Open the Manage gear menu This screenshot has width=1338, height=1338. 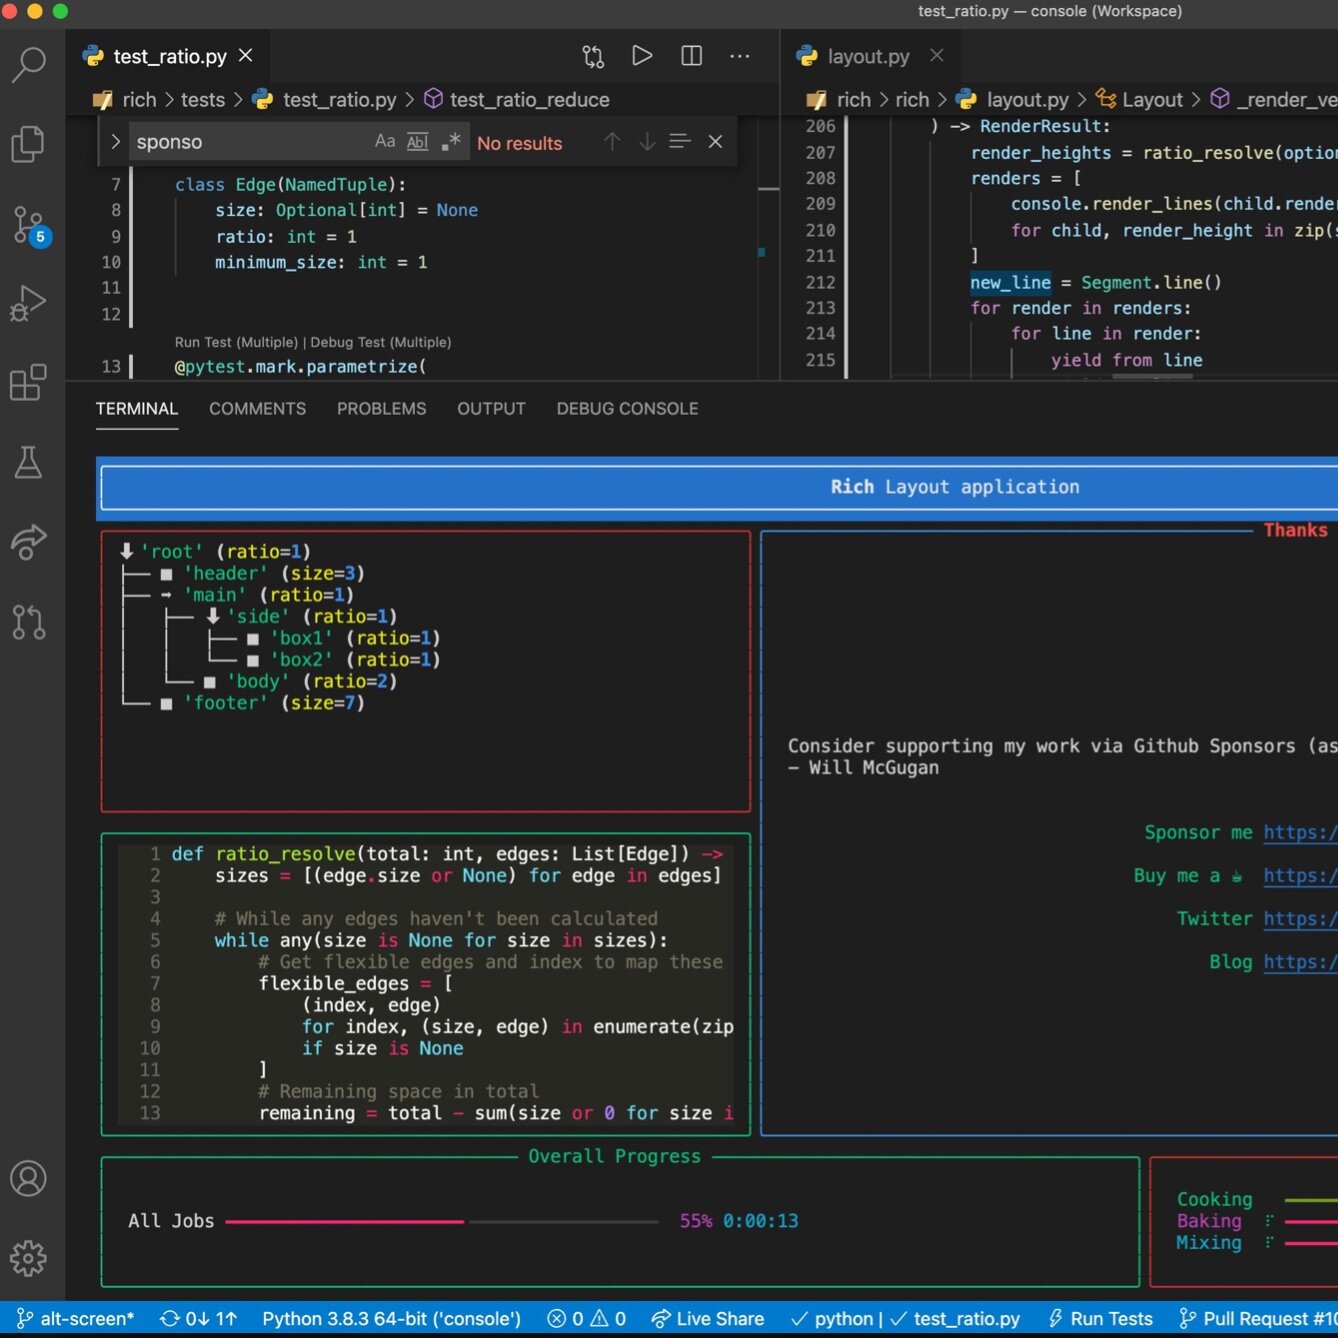point(29,1258)
